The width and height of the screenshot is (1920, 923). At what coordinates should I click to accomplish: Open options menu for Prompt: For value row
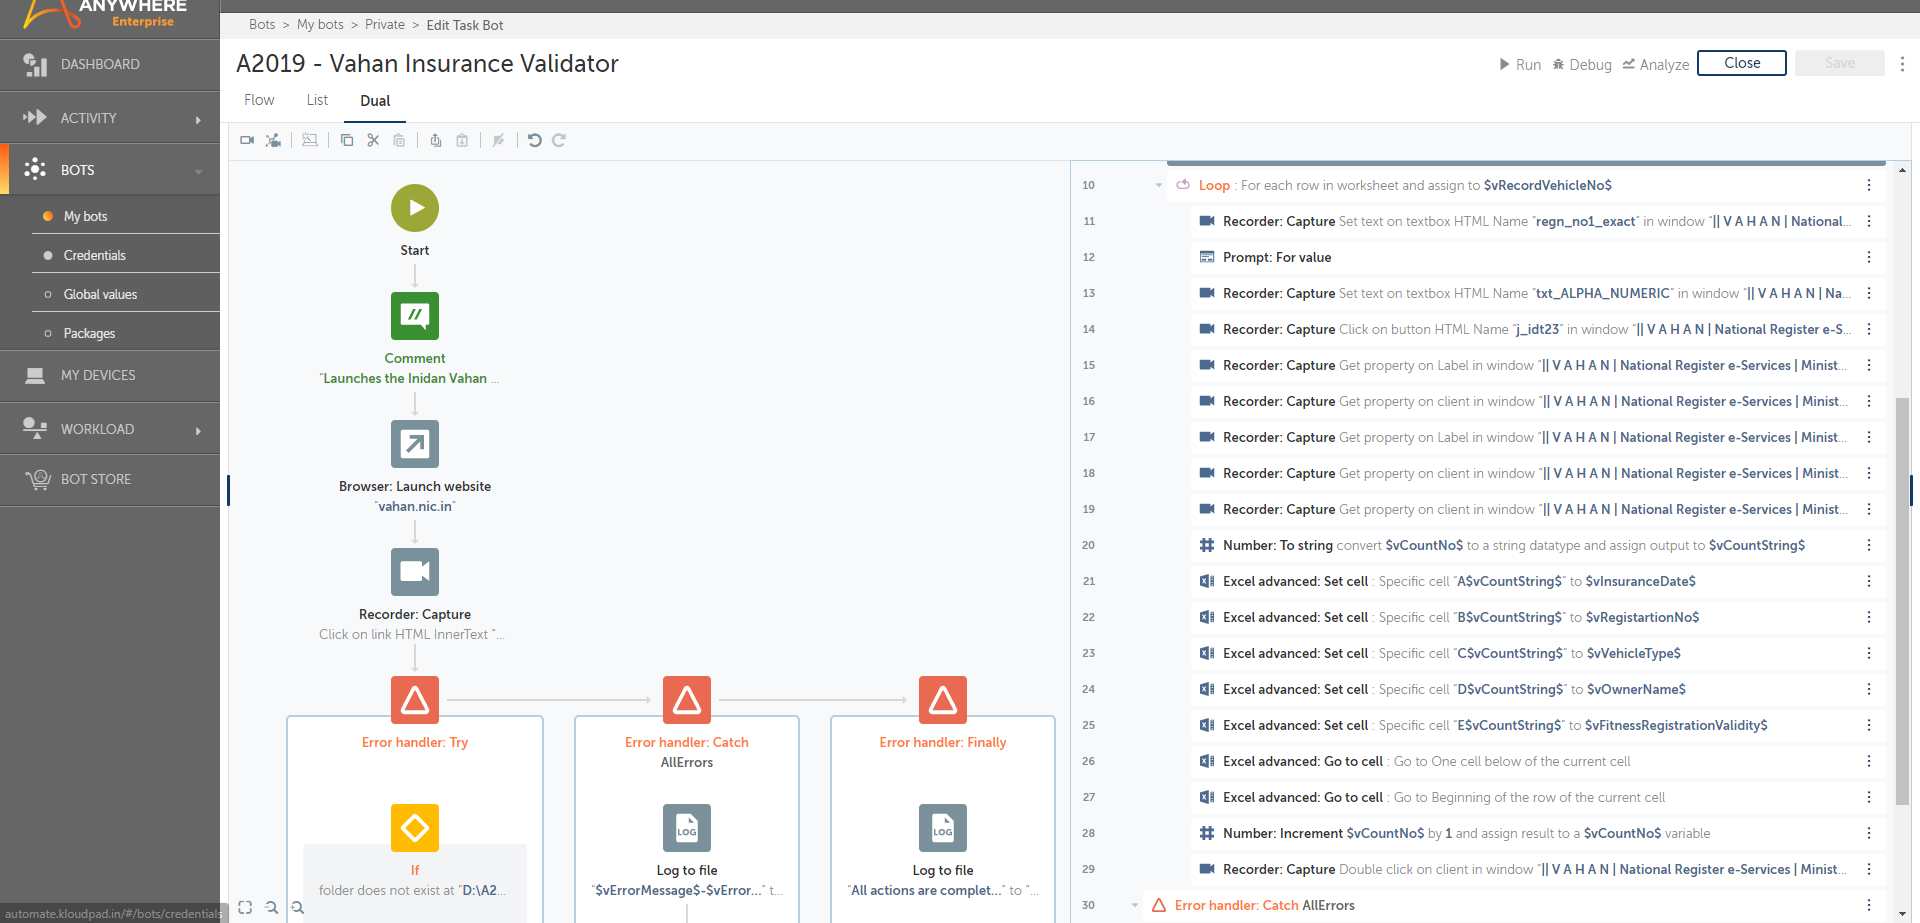point(1868,257)
